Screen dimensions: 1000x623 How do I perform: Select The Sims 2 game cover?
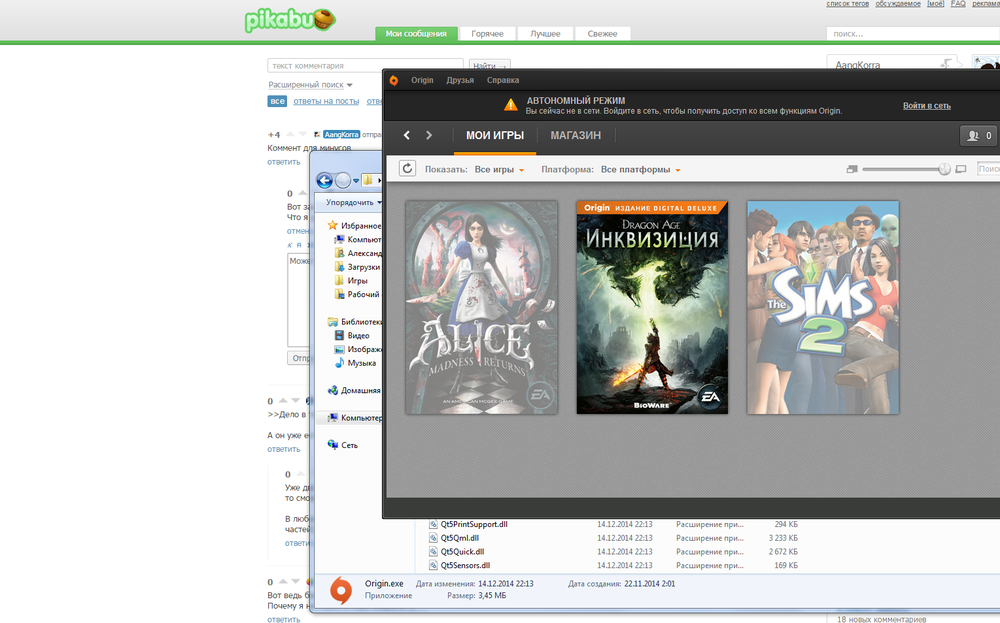point(823,307)
